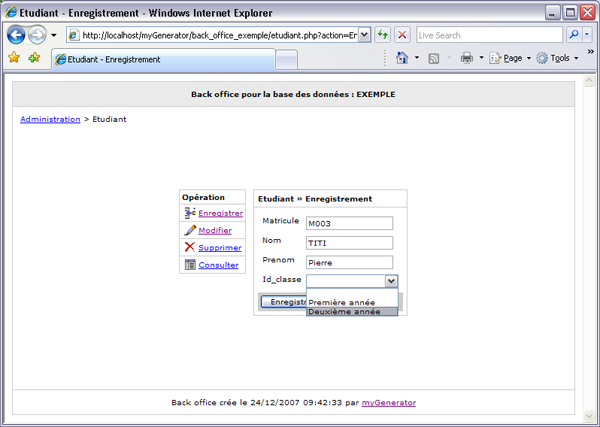
Task: Open the Tools menu dropdown
Action: (x=562, y=58)
